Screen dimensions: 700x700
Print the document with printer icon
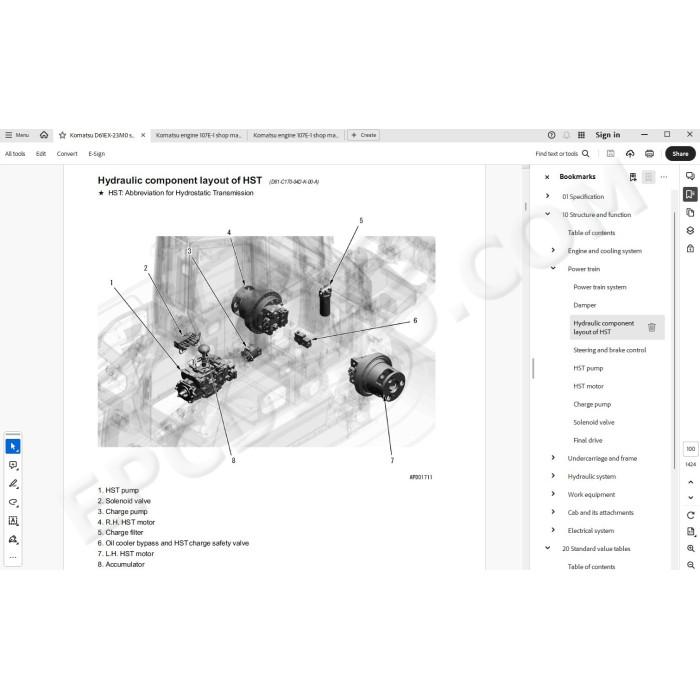point(650,154)
